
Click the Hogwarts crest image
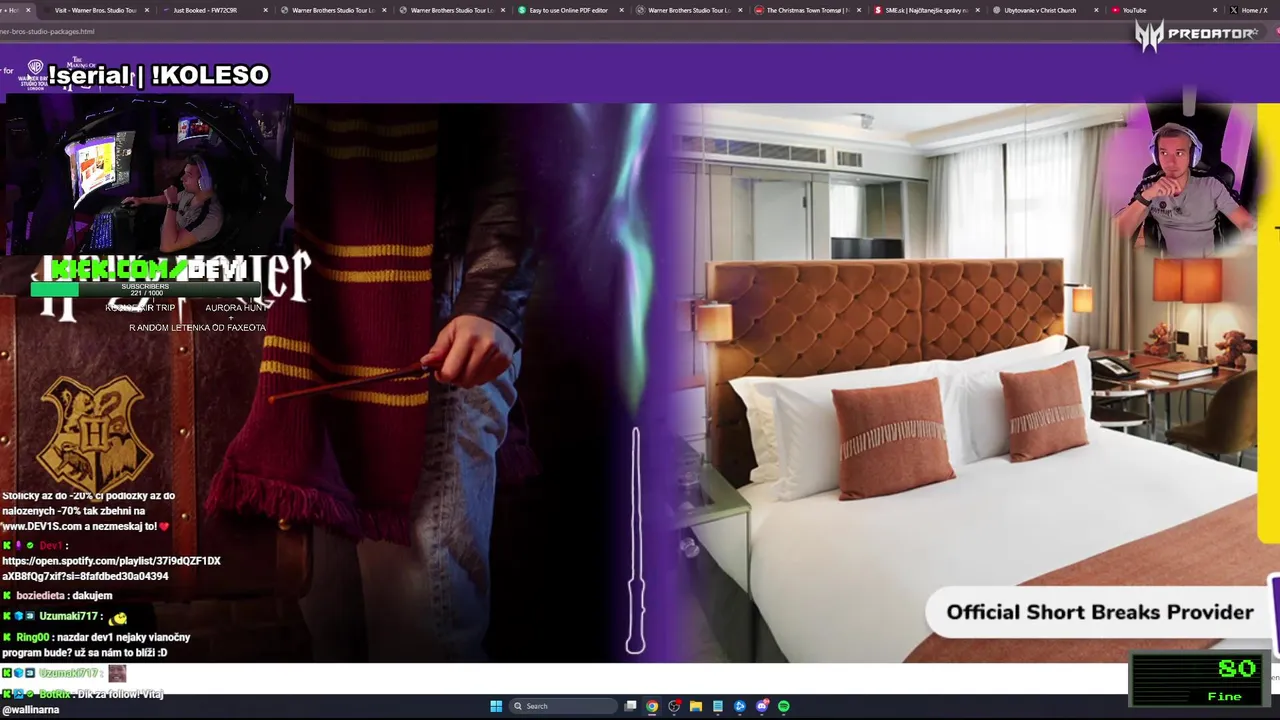point(95,432)
